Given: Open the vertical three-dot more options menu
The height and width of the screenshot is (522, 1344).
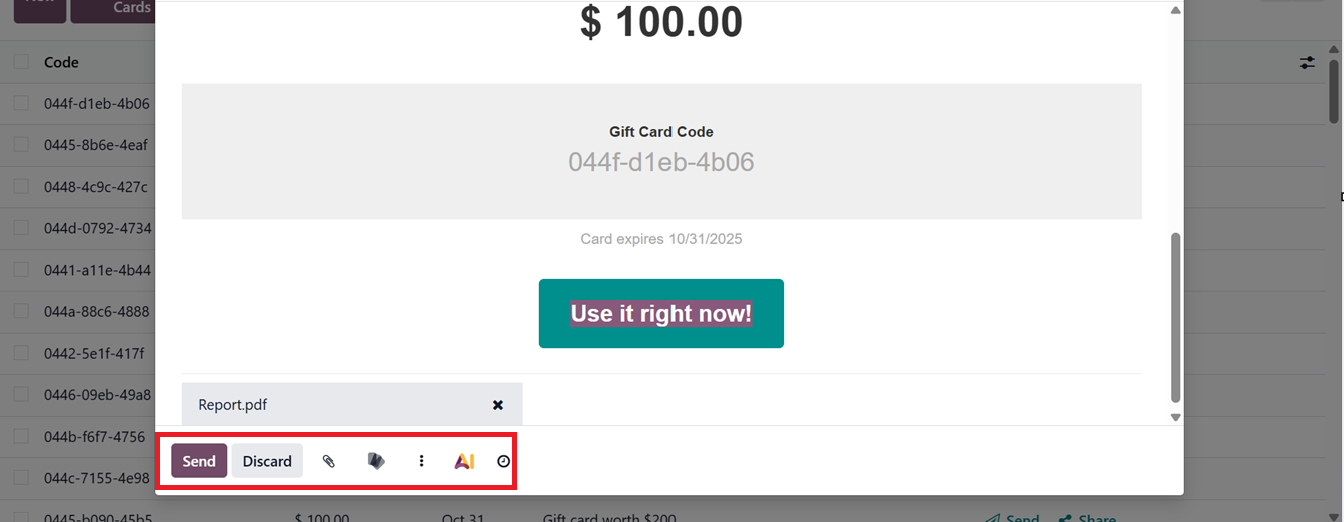Looking at the screenshot, I should 421,461.
